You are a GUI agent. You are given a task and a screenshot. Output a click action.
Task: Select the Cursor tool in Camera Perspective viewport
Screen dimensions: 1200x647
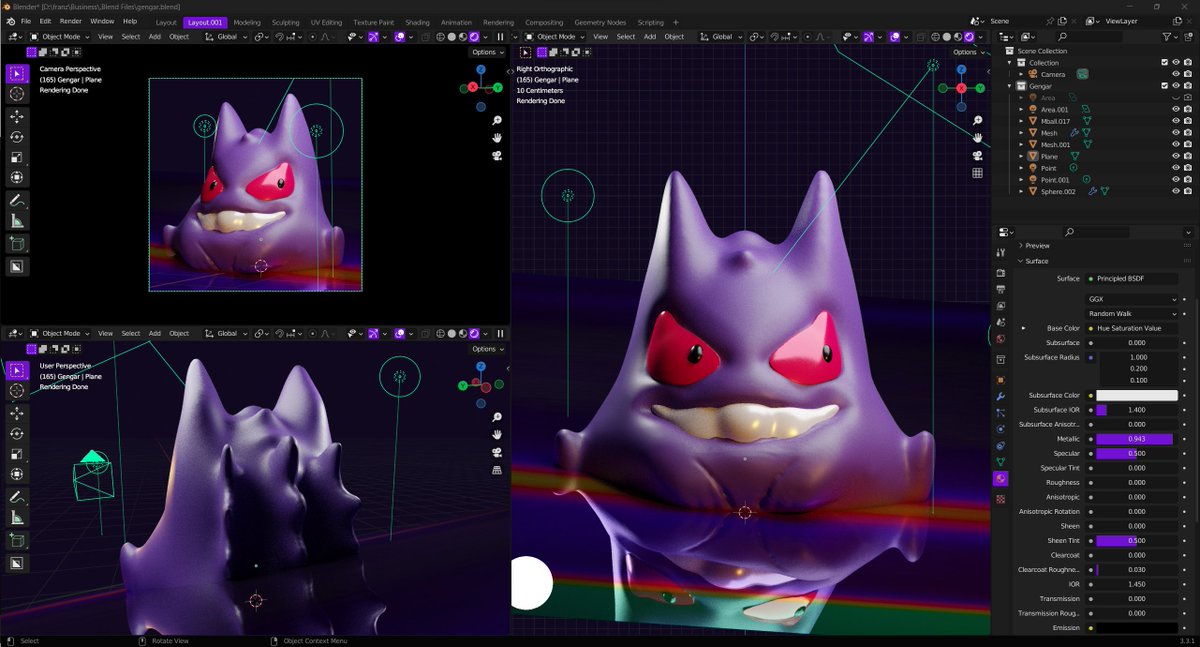coord(17,93)
